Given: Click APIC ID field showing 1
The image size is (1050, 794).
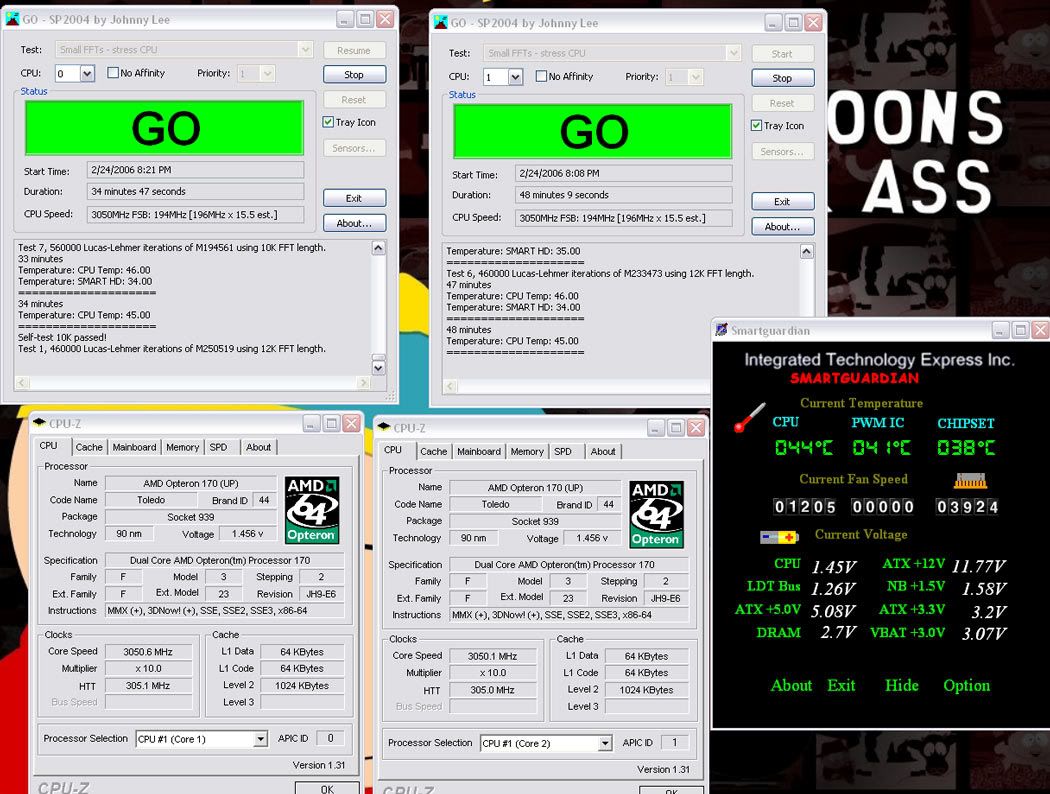Looking at the screenshot, I should (674, 742).
